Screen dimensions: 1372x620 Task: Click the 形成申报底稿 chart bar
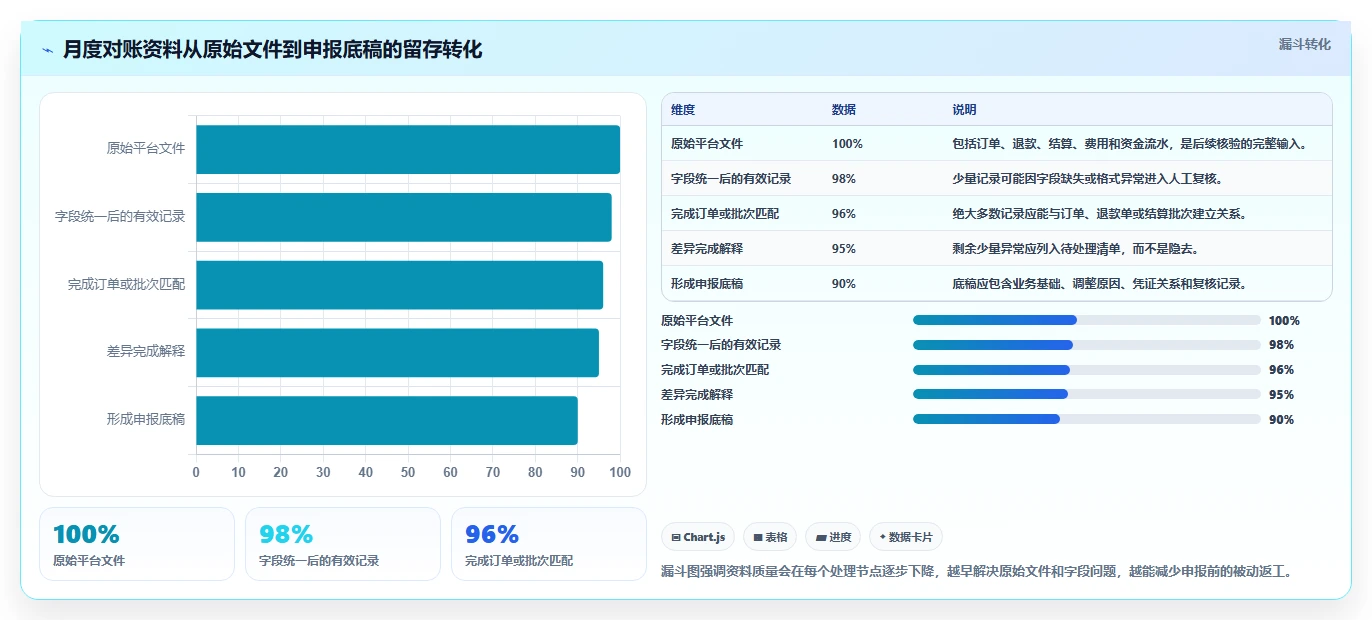[387, 420]
